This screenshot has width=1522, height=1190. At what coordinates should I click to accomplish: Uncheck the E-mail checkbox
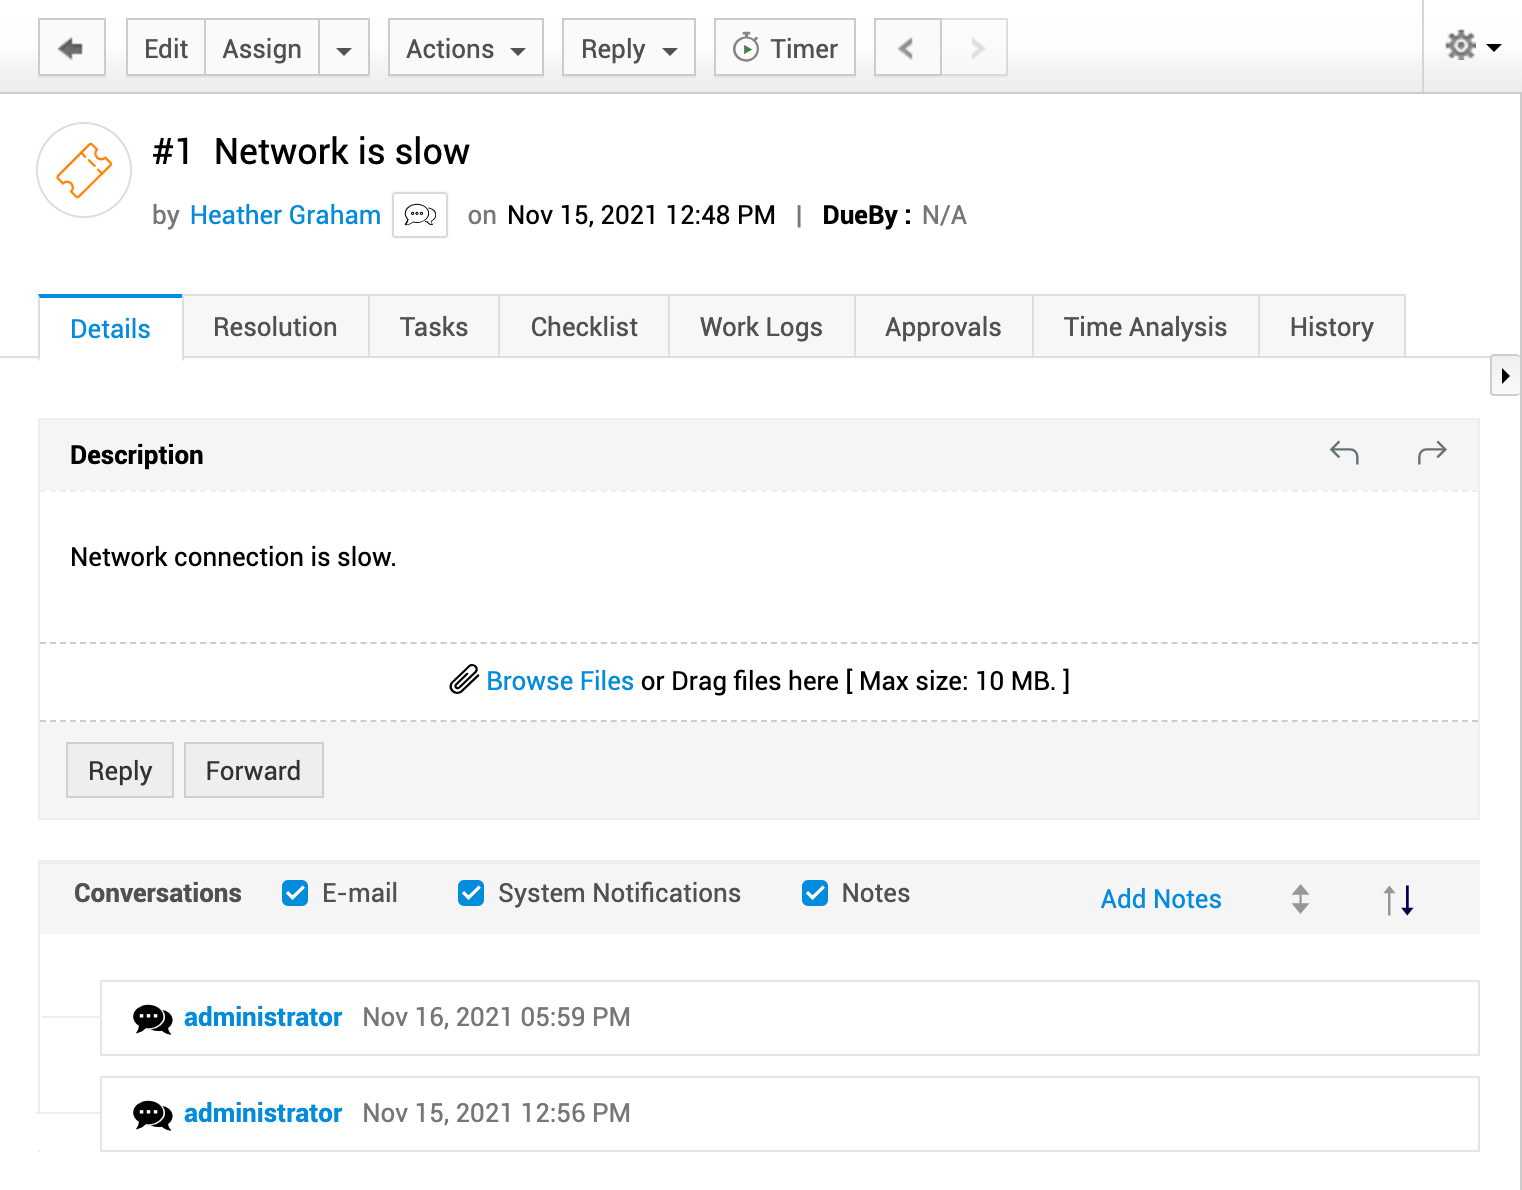point(295,893)
